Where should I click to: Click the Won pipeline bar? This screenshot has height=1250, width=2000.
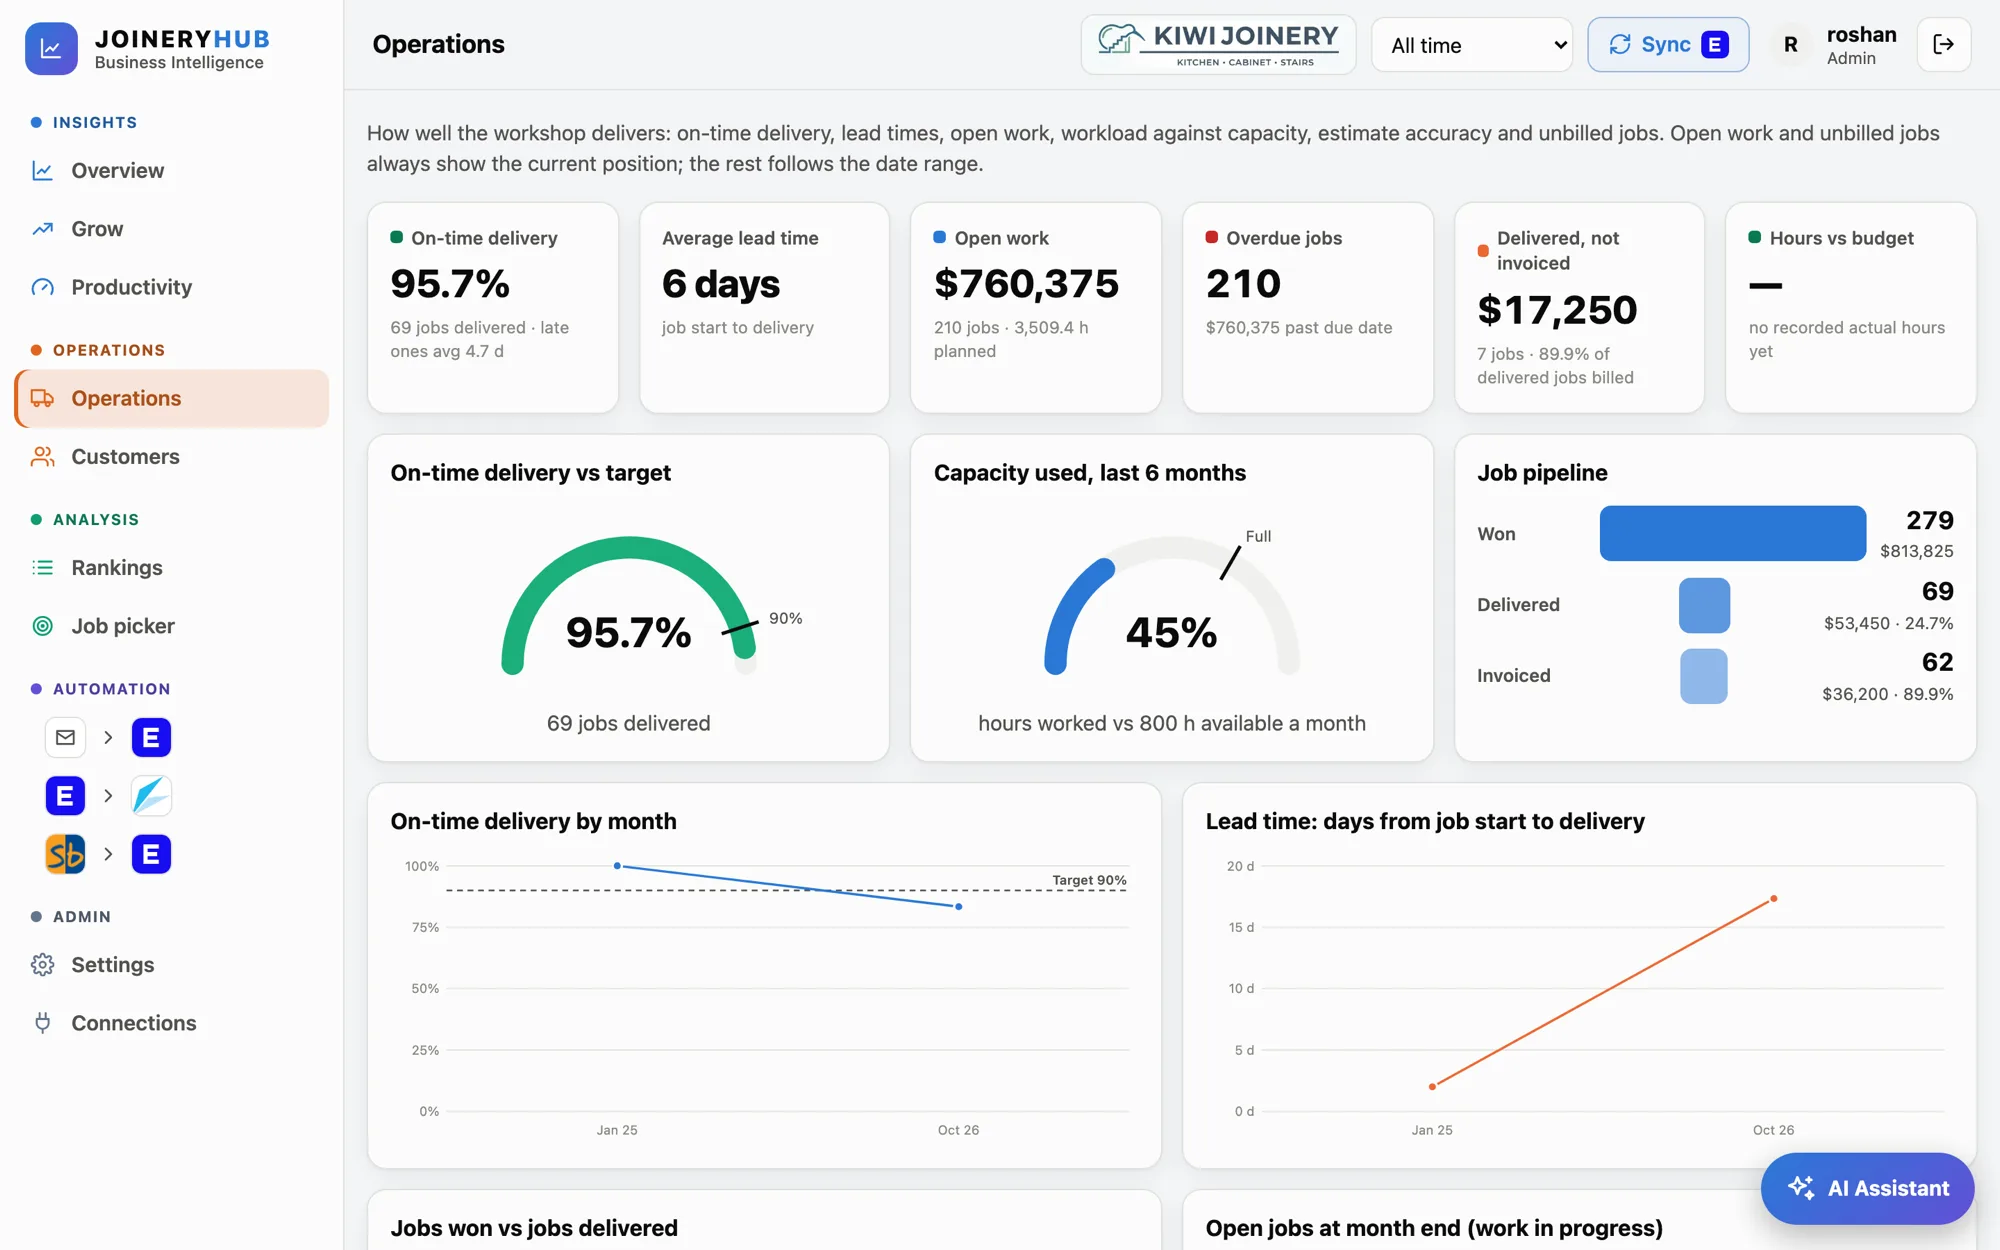pyautogui.click(x=1732, y=533)
